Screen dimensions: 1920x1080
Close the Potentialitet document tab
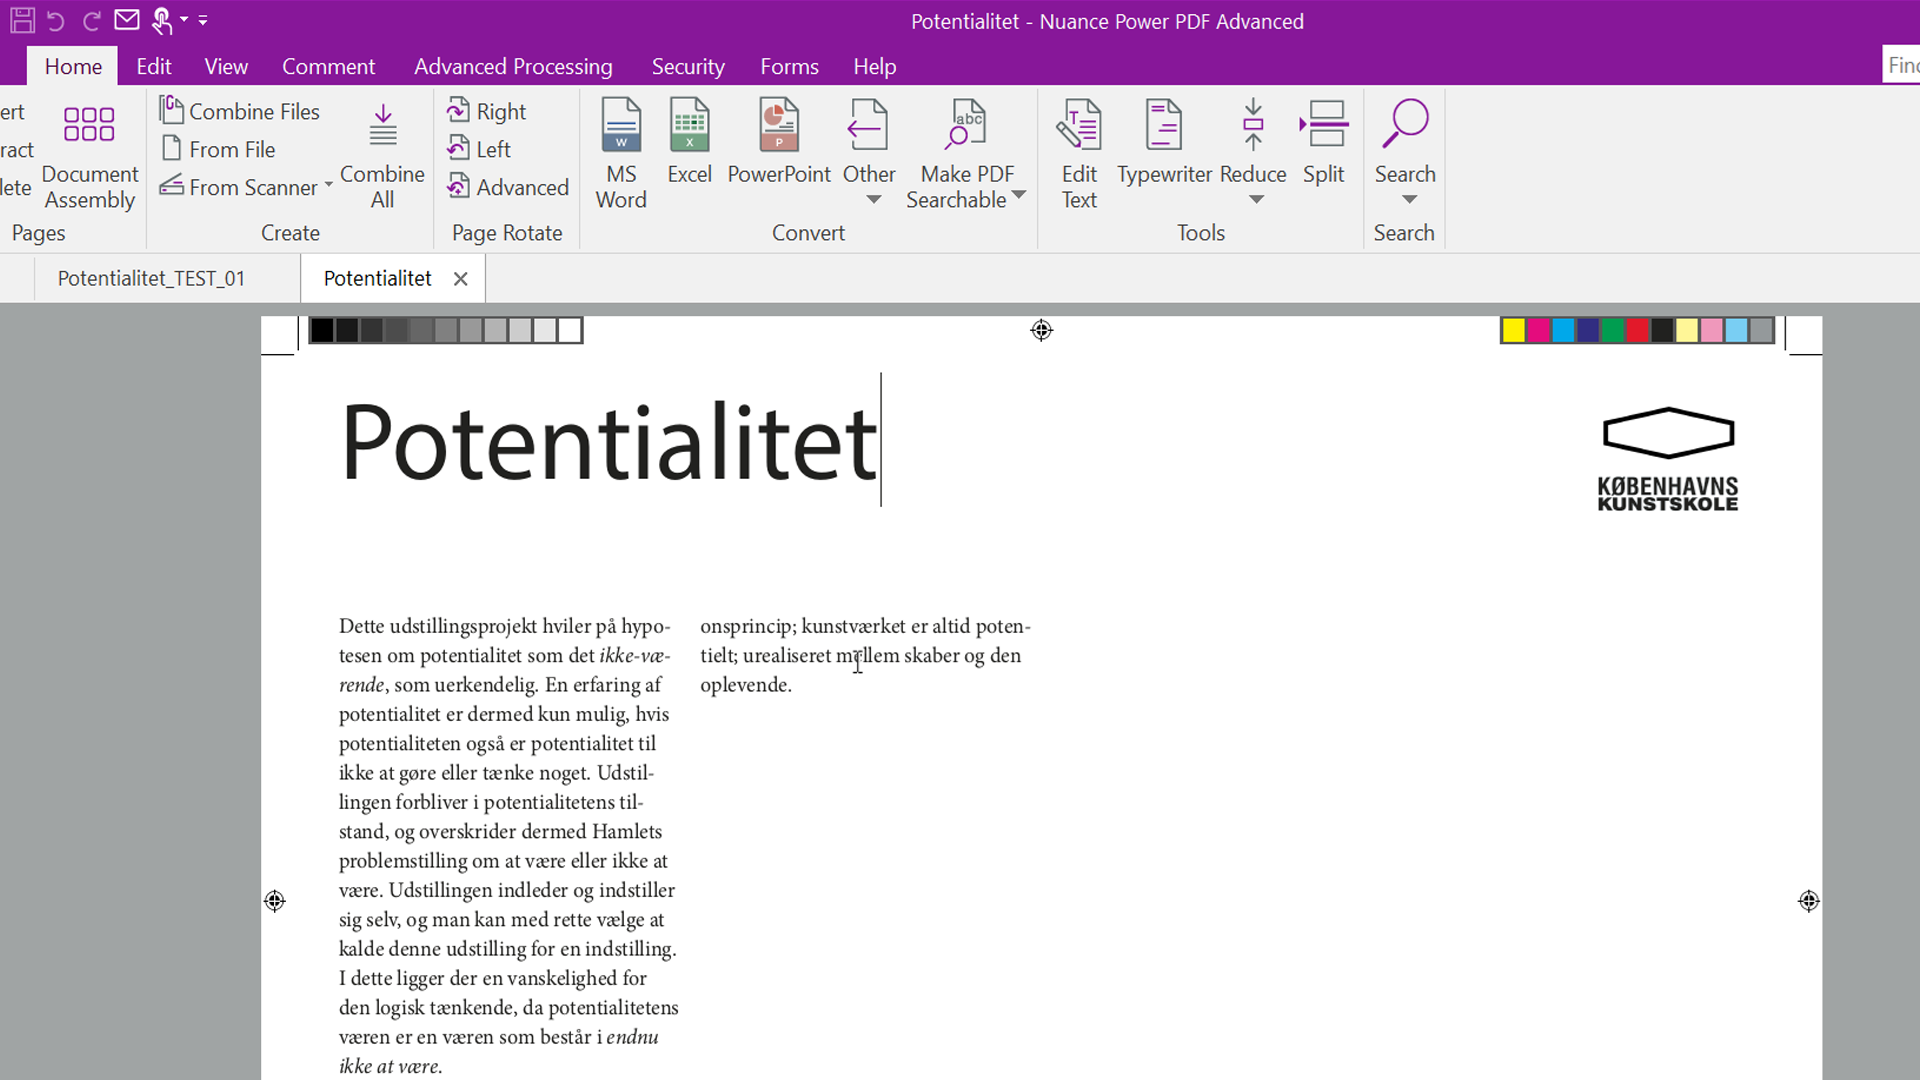click(x=460, y=279)
